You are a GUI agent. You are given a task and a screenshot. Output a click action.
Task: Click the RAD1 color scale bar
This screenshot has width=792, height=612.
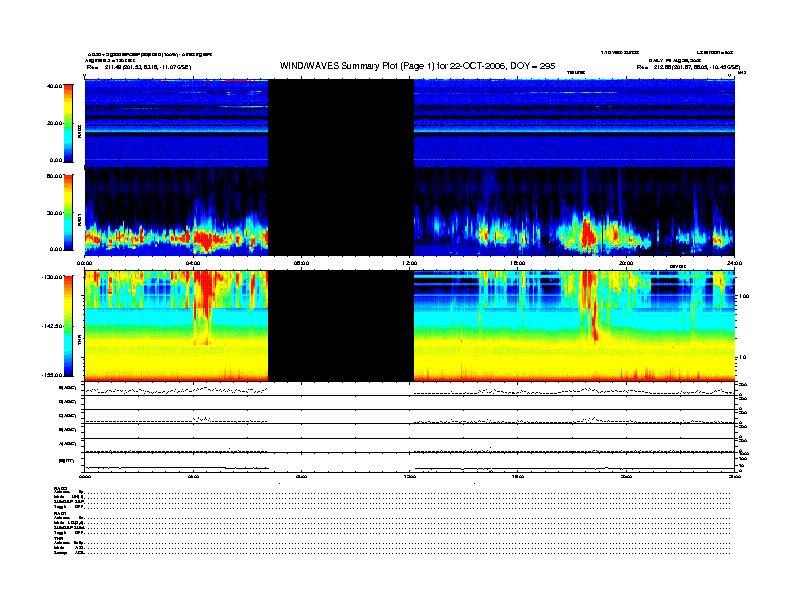68,213
